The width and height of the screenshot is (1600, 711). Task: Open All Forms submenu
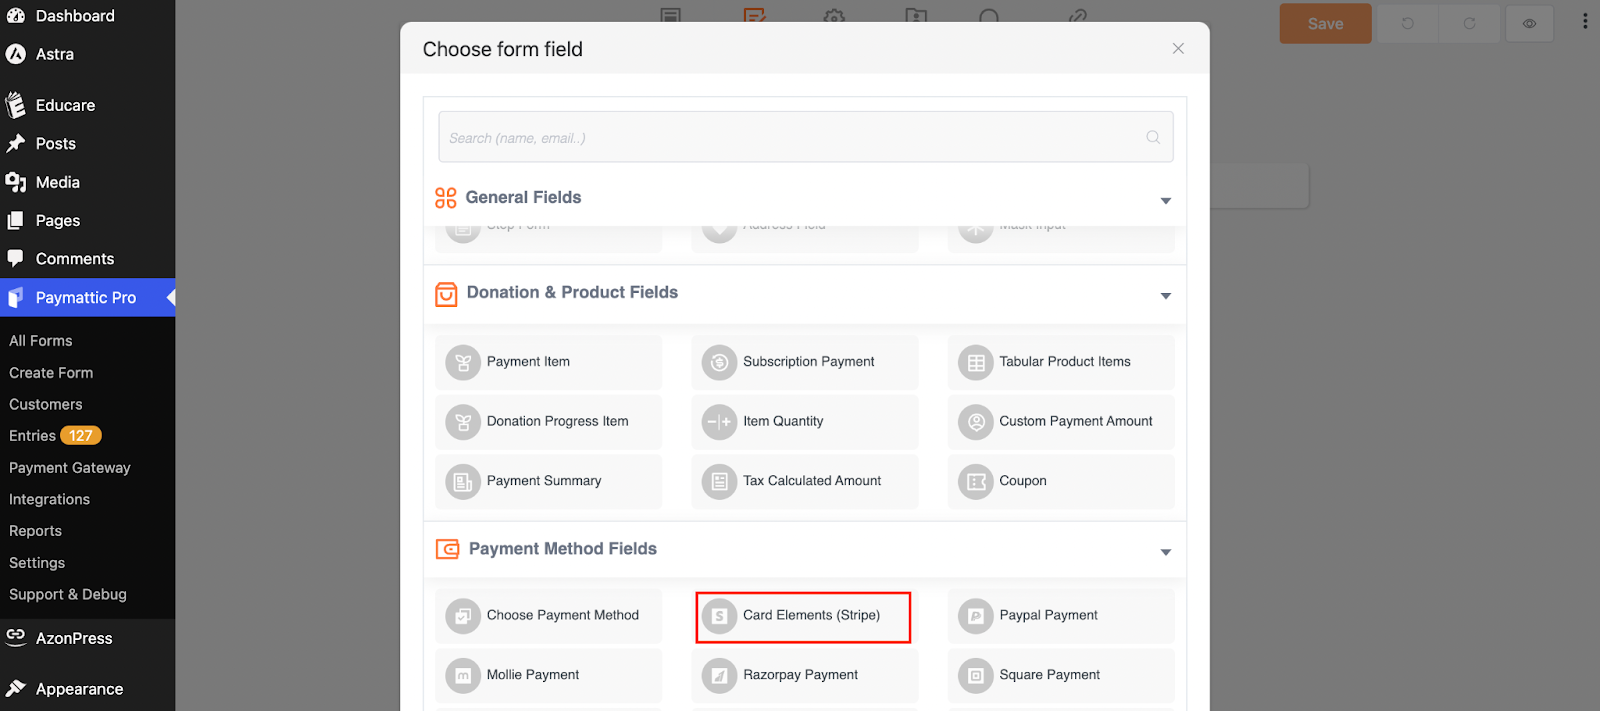pos(41,341)
